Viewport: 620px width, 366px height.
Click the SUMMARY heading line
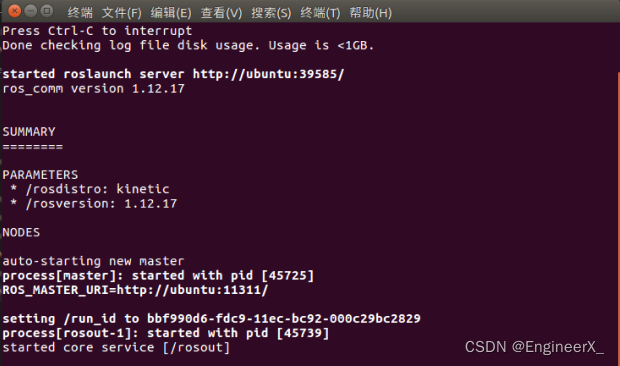(29, 132)
